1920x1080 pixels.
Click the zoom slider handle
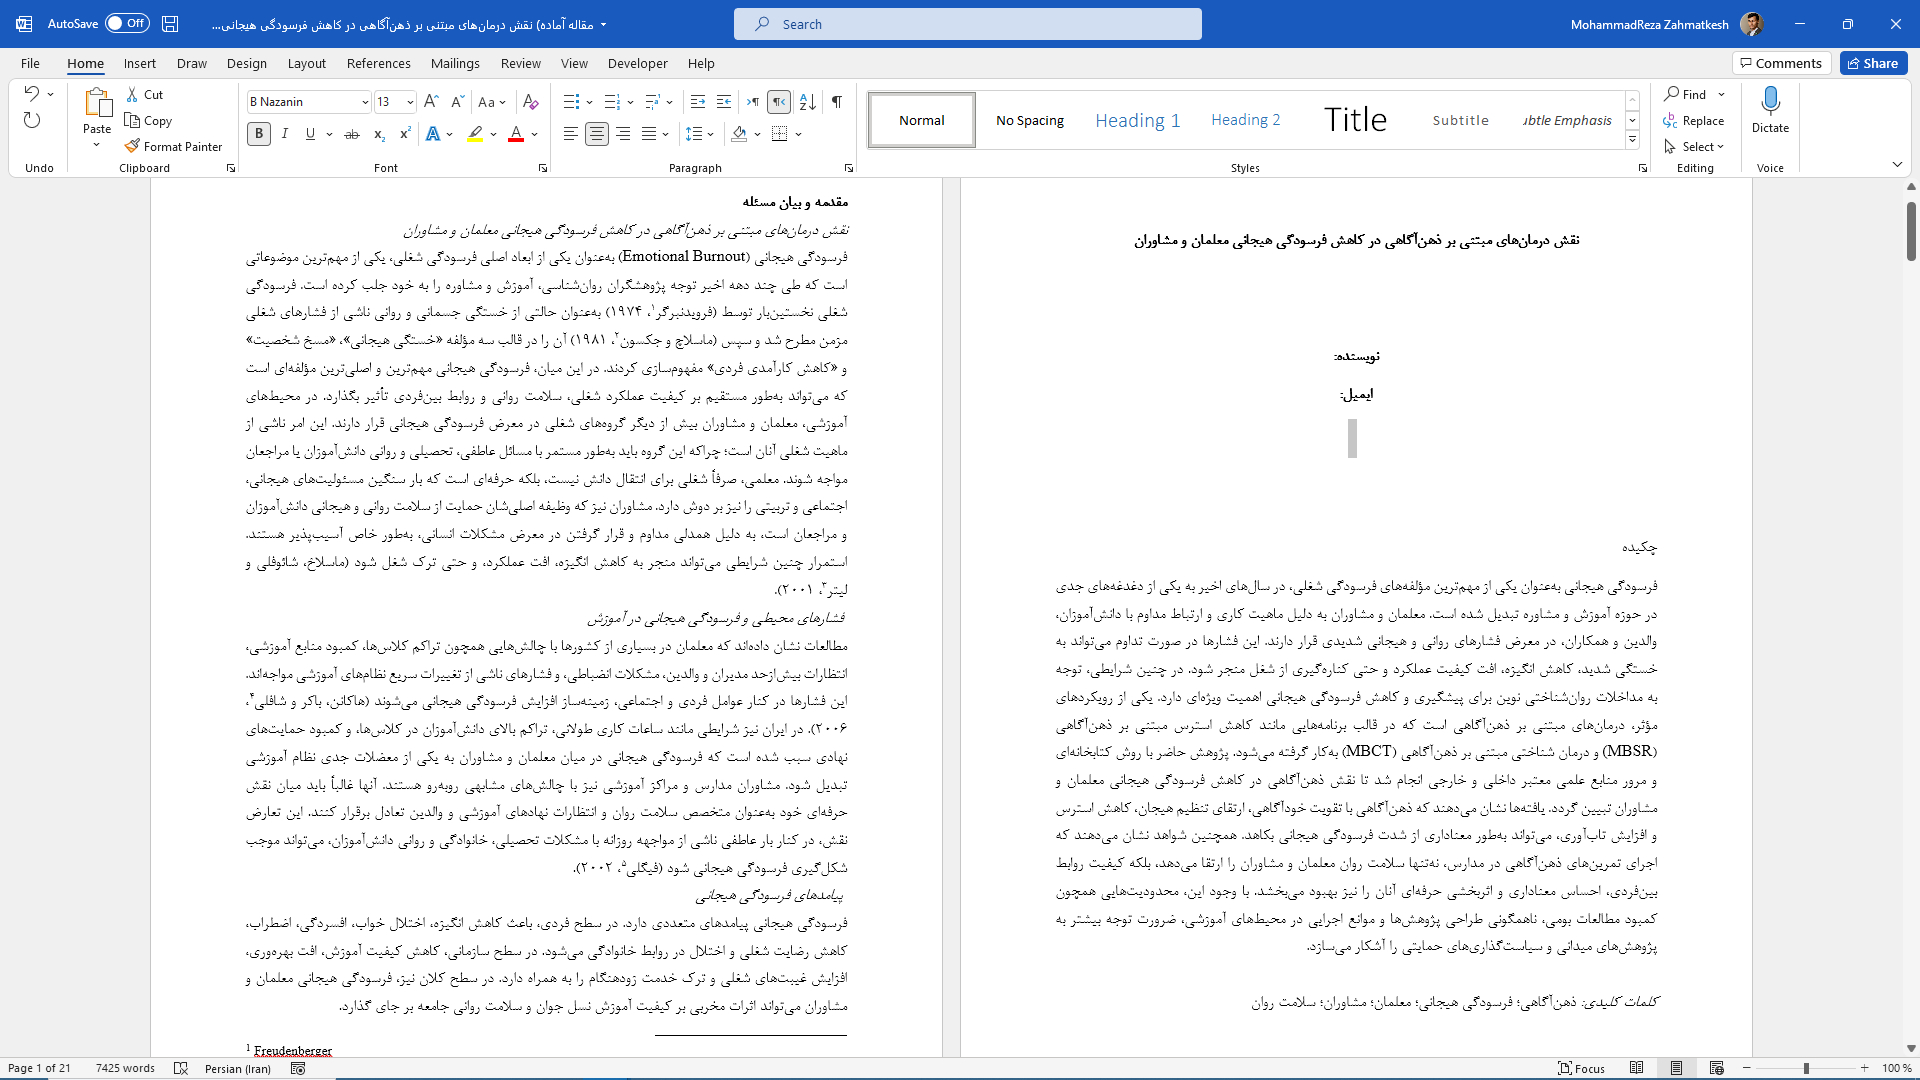1806,1068
